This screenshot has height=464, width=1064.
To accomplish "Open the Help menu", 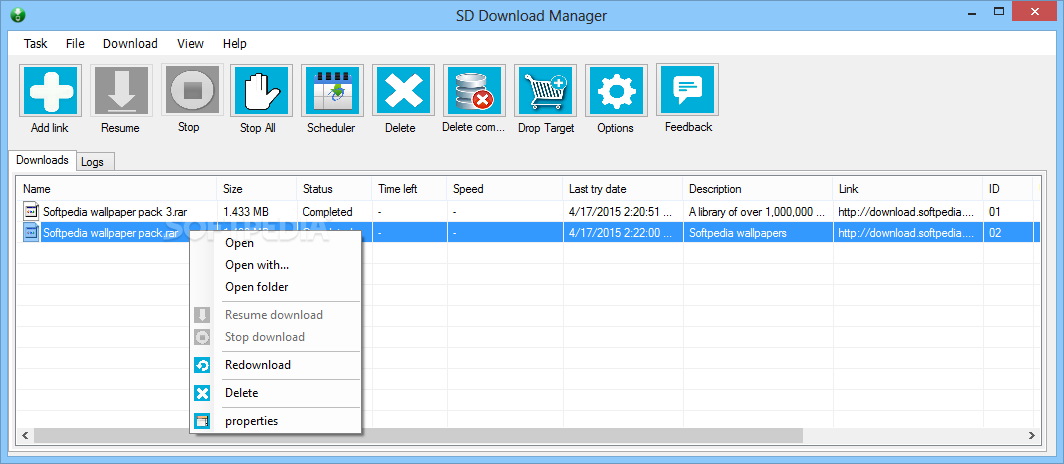I will [235, 43].
